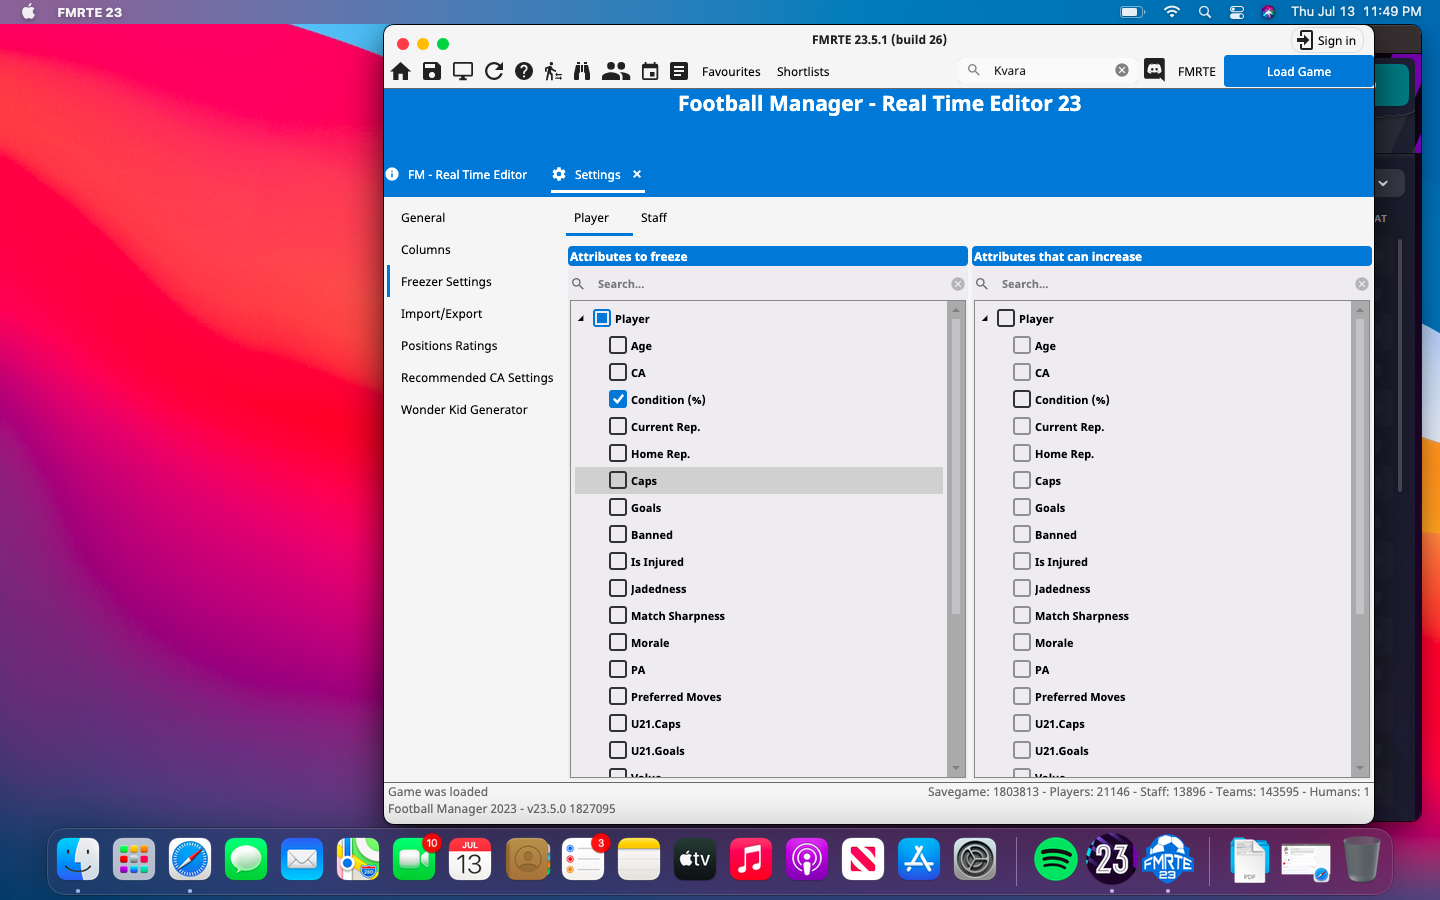Check Goals in Attributes that can increase
The height and width of the screenshot is (900, 1440).
click(1022, 507)
